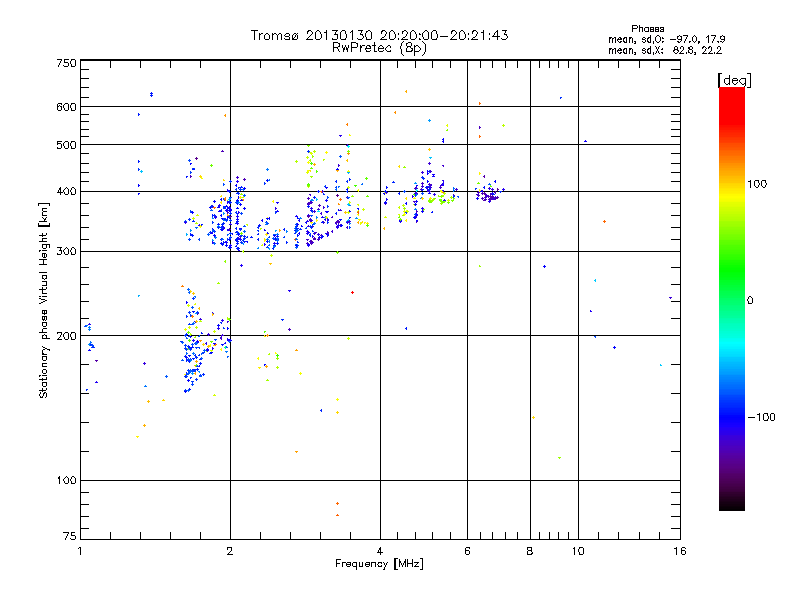The image size is (800, 600).
Task: Click the plot title 'Tromsø 20130130 20:20:00-20:21:43'
Action: [x=379, y=35]
